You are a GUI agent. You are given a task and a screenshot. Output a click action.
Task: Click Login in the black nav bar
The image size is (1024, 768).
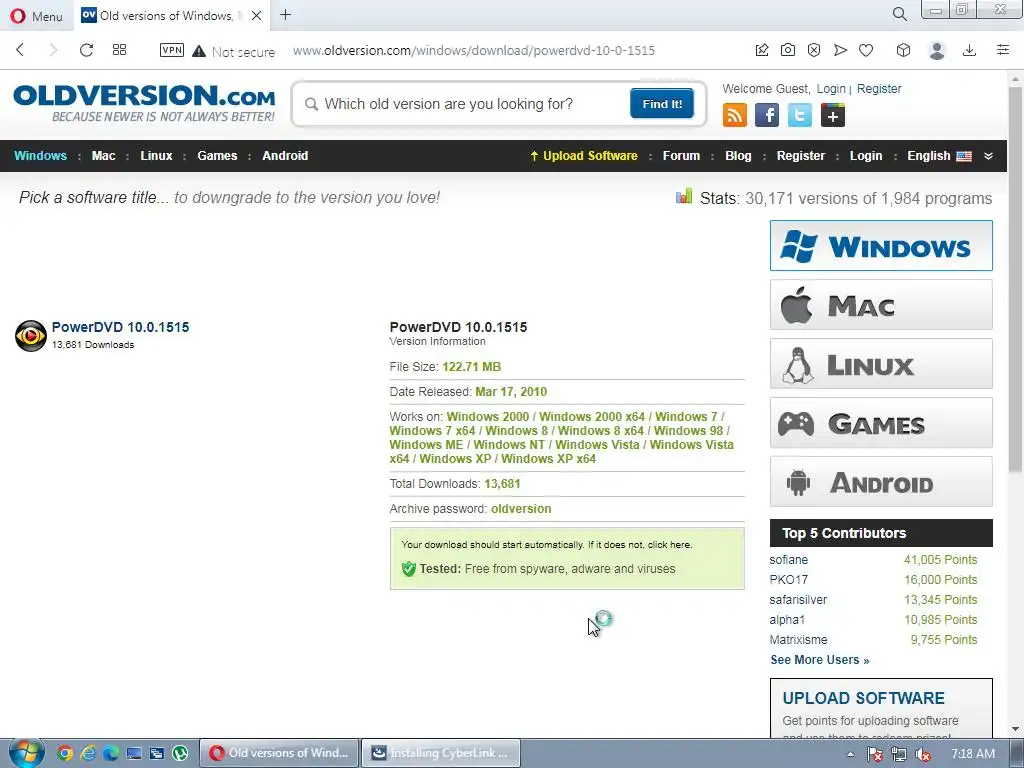[866, 155]
